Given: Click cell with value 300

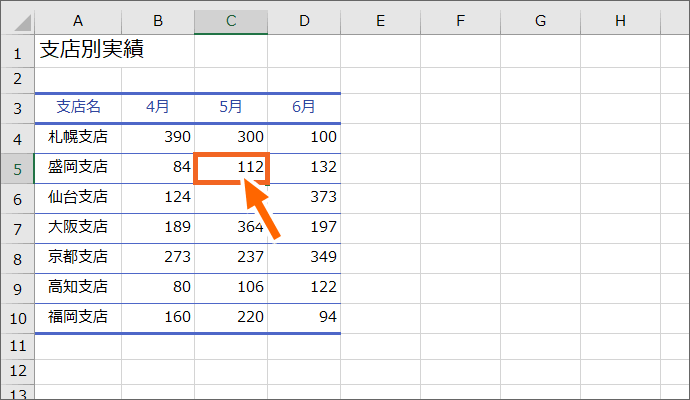Looking at the screenshot, I should (231, 139).
